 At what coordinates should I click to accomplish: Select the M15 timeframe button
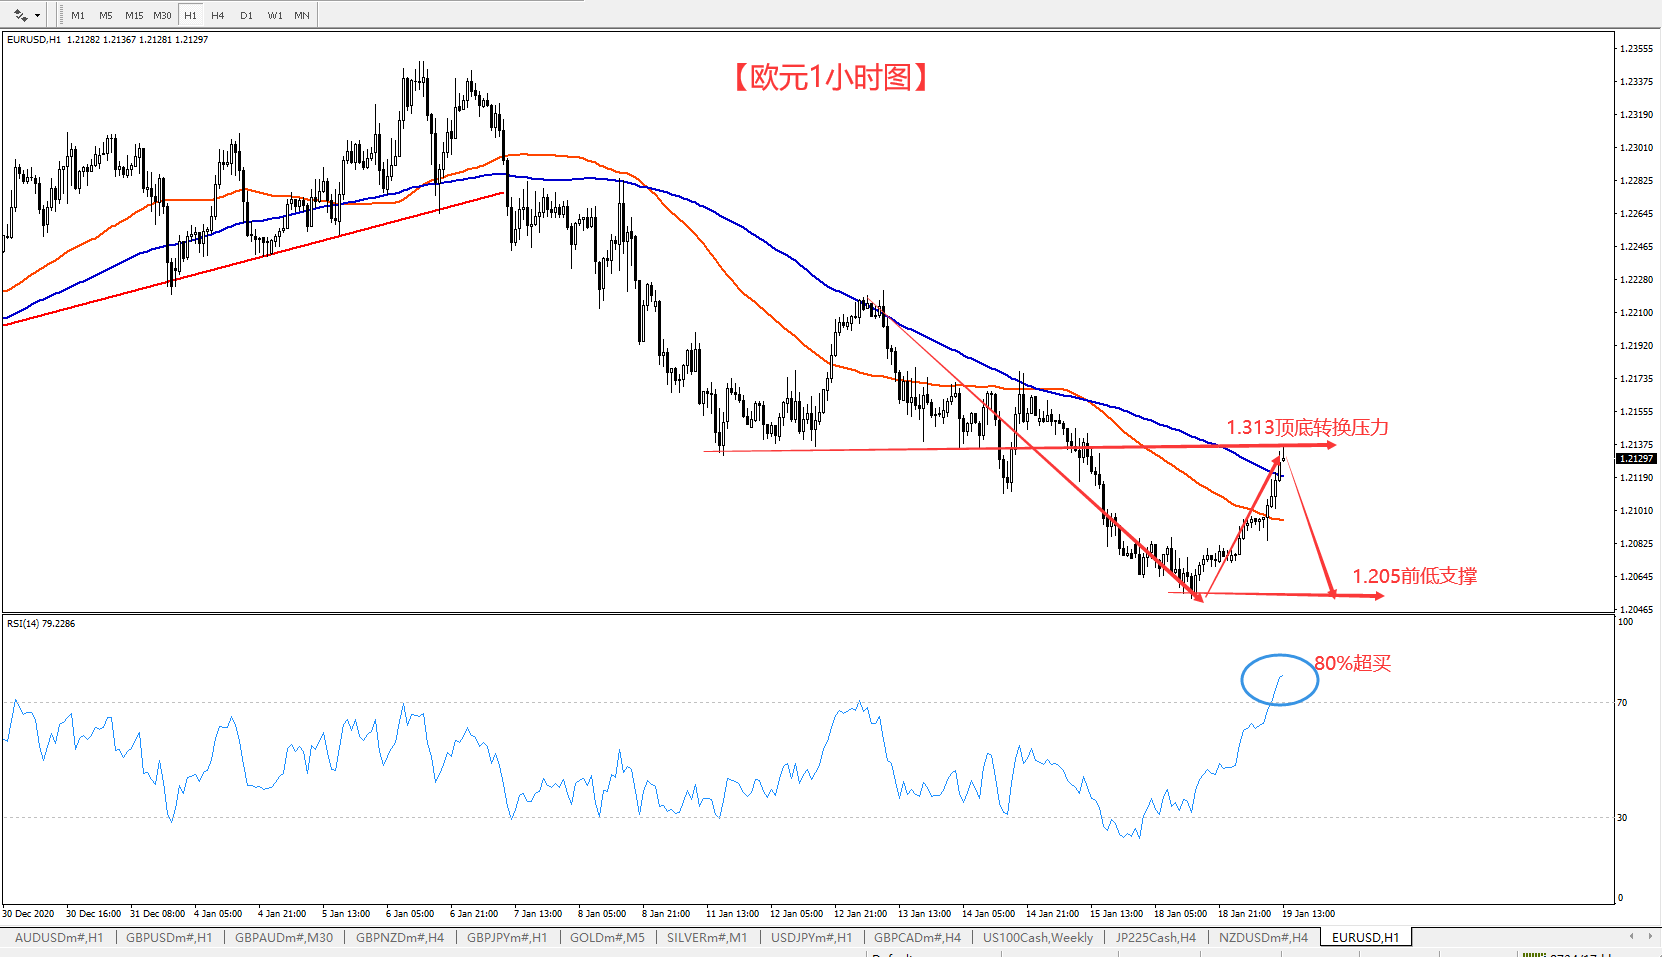tap(134, 15)
